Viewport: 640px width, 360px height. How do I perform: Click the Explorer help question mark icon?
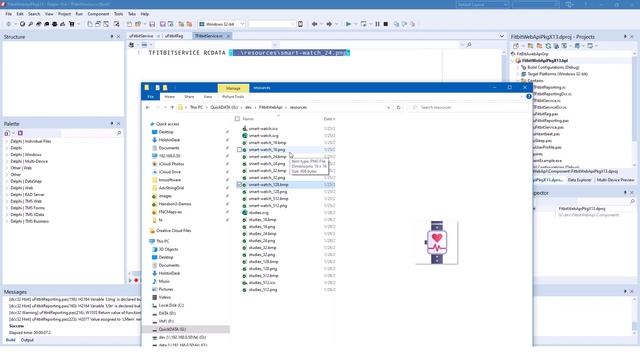coord(529,97)
